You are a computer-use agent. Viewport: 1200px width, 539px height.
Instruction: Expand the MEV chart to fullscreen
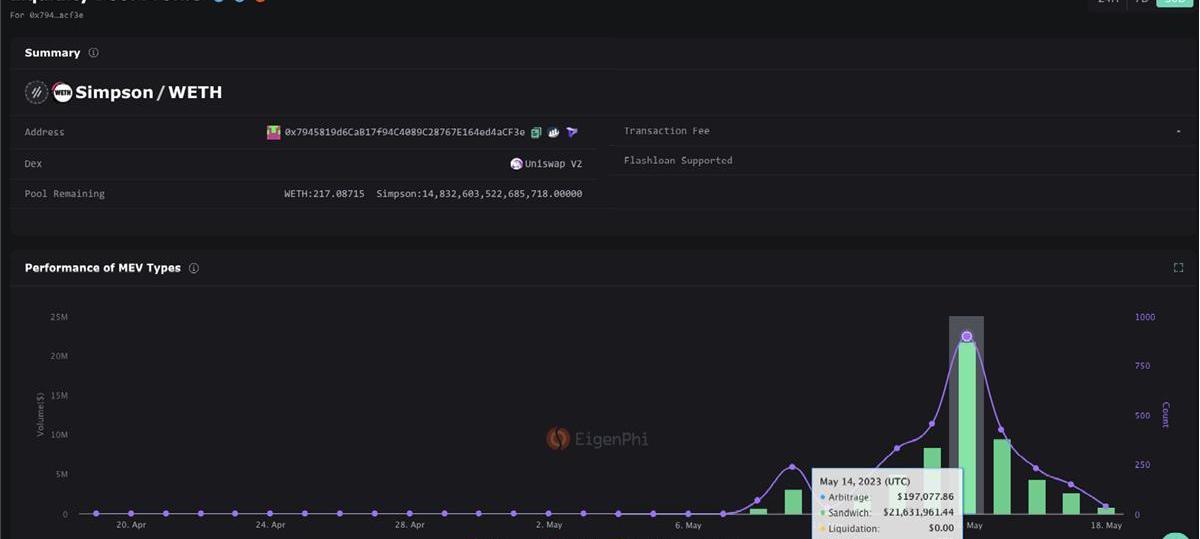(1178, 268)
